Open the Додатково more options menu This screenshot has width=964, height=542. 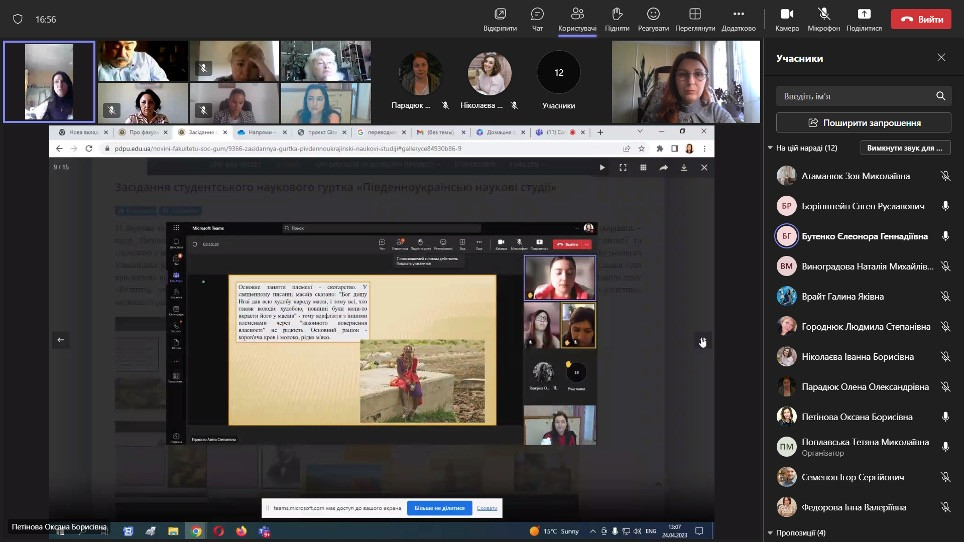point(738,17)
